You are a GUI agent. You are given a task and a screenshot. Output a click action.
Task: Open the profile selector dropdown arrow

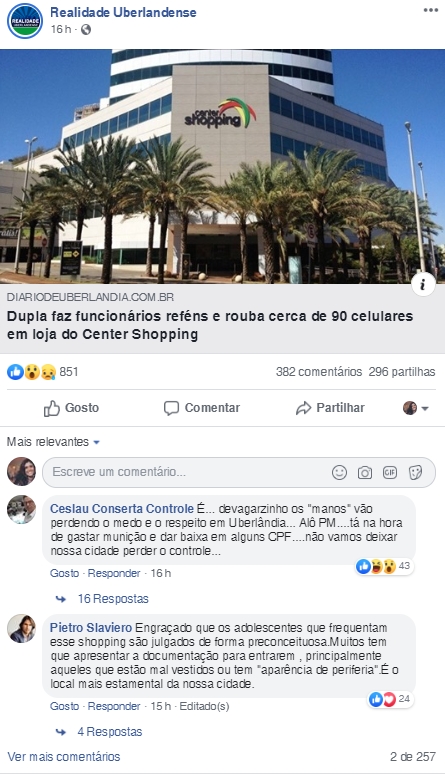(x=425, y=409)
